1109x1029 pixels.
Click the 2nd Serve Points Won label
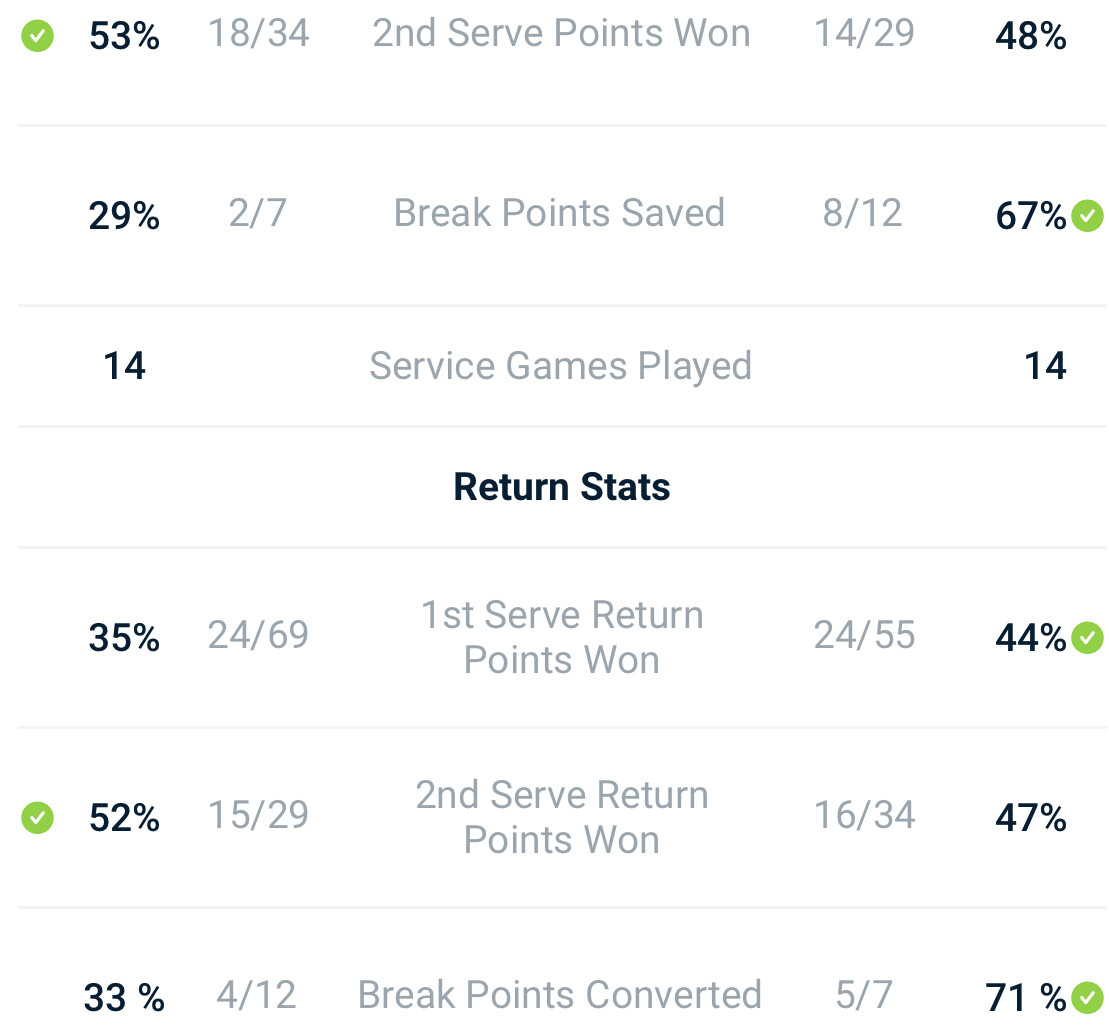(561, 34)
